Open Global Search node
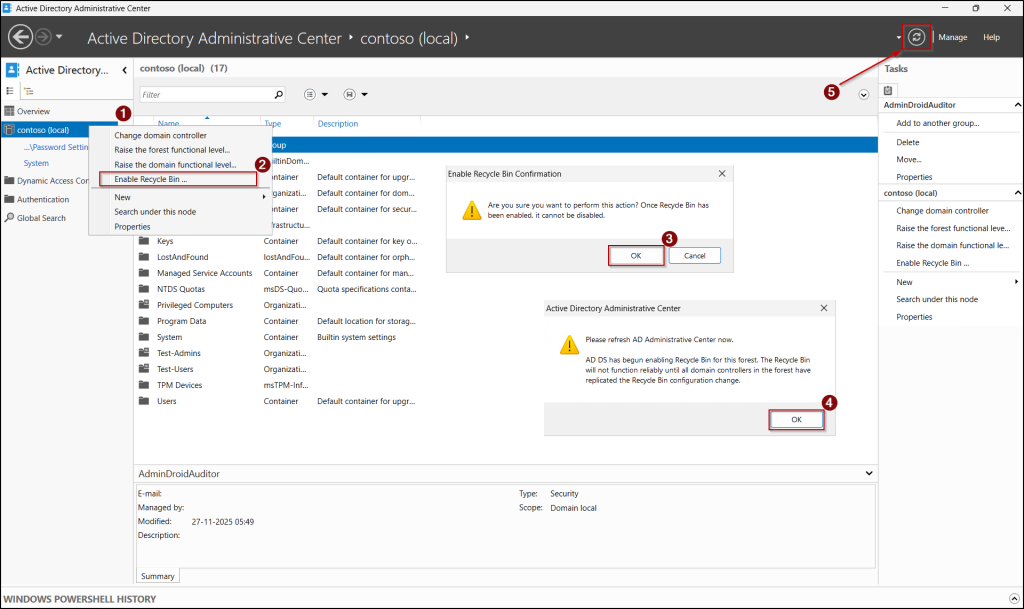Viewport: 1024px width, 609px height. pos(40,217)
